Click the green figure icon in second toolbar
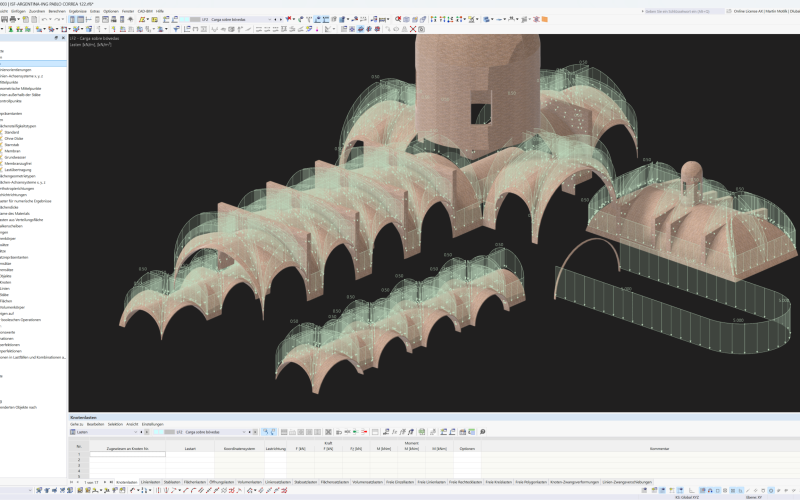 [x=10, y=29]
